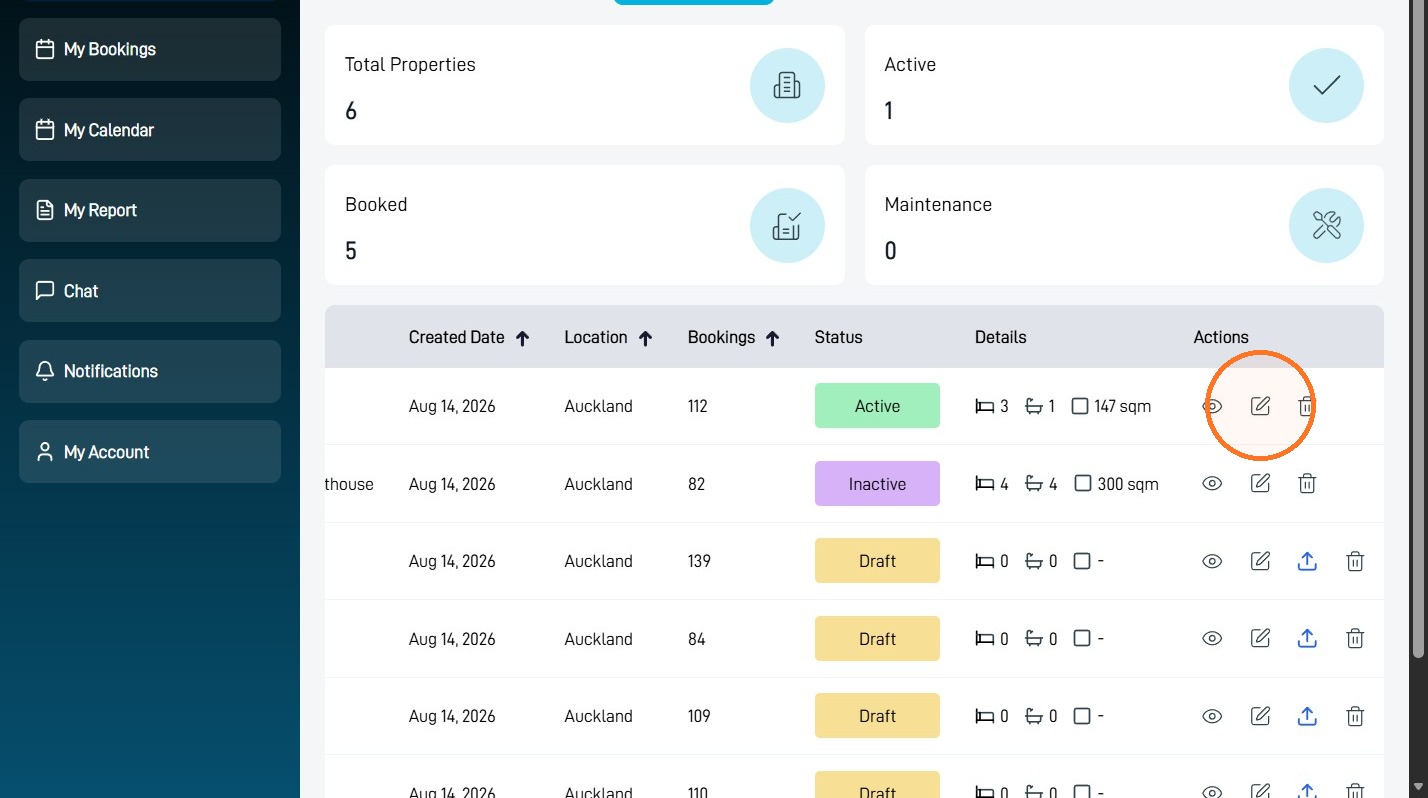Image resolution: width=1428 pixels, height=798 pixels.
Task: Delete the draft with 84 bookings
Action: (1355, 638)
